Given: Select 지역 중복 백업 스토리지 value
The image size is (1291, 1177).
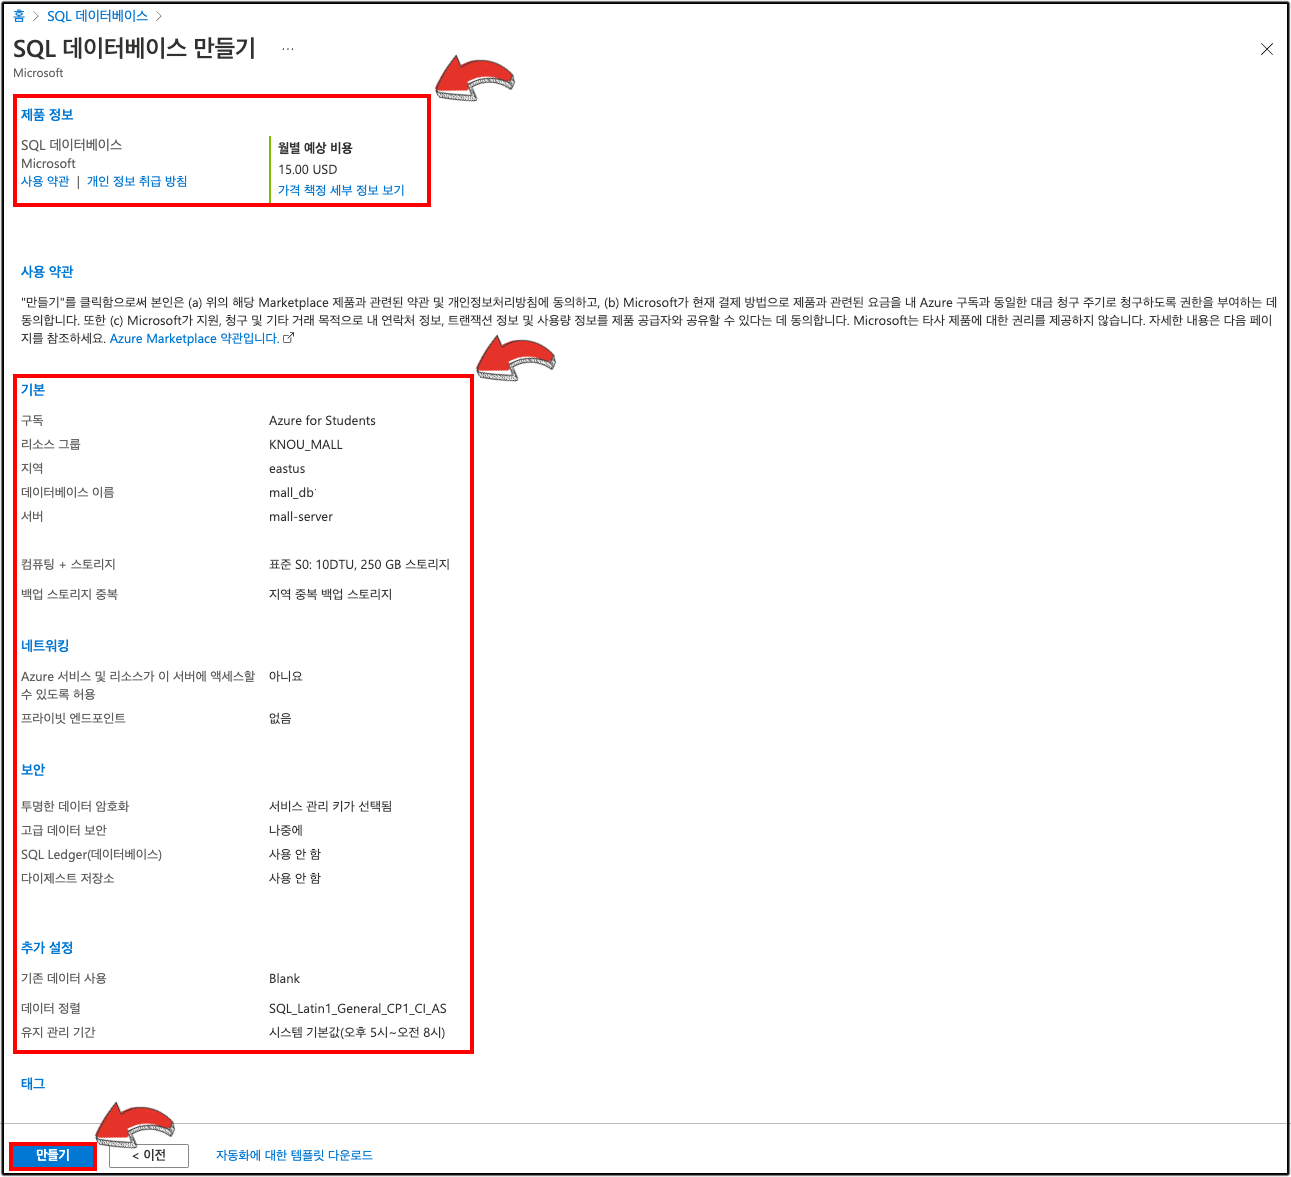Looking at the screenshot, I should click(x=330, y=594).
